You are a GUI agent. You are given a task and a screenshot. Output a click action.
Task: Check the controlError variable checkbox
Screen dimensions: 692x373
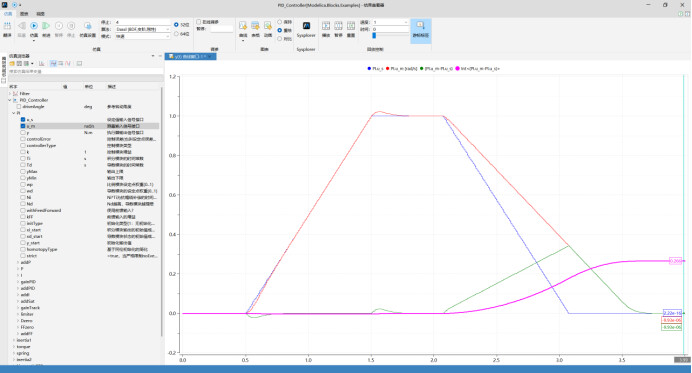pos(23,139)
